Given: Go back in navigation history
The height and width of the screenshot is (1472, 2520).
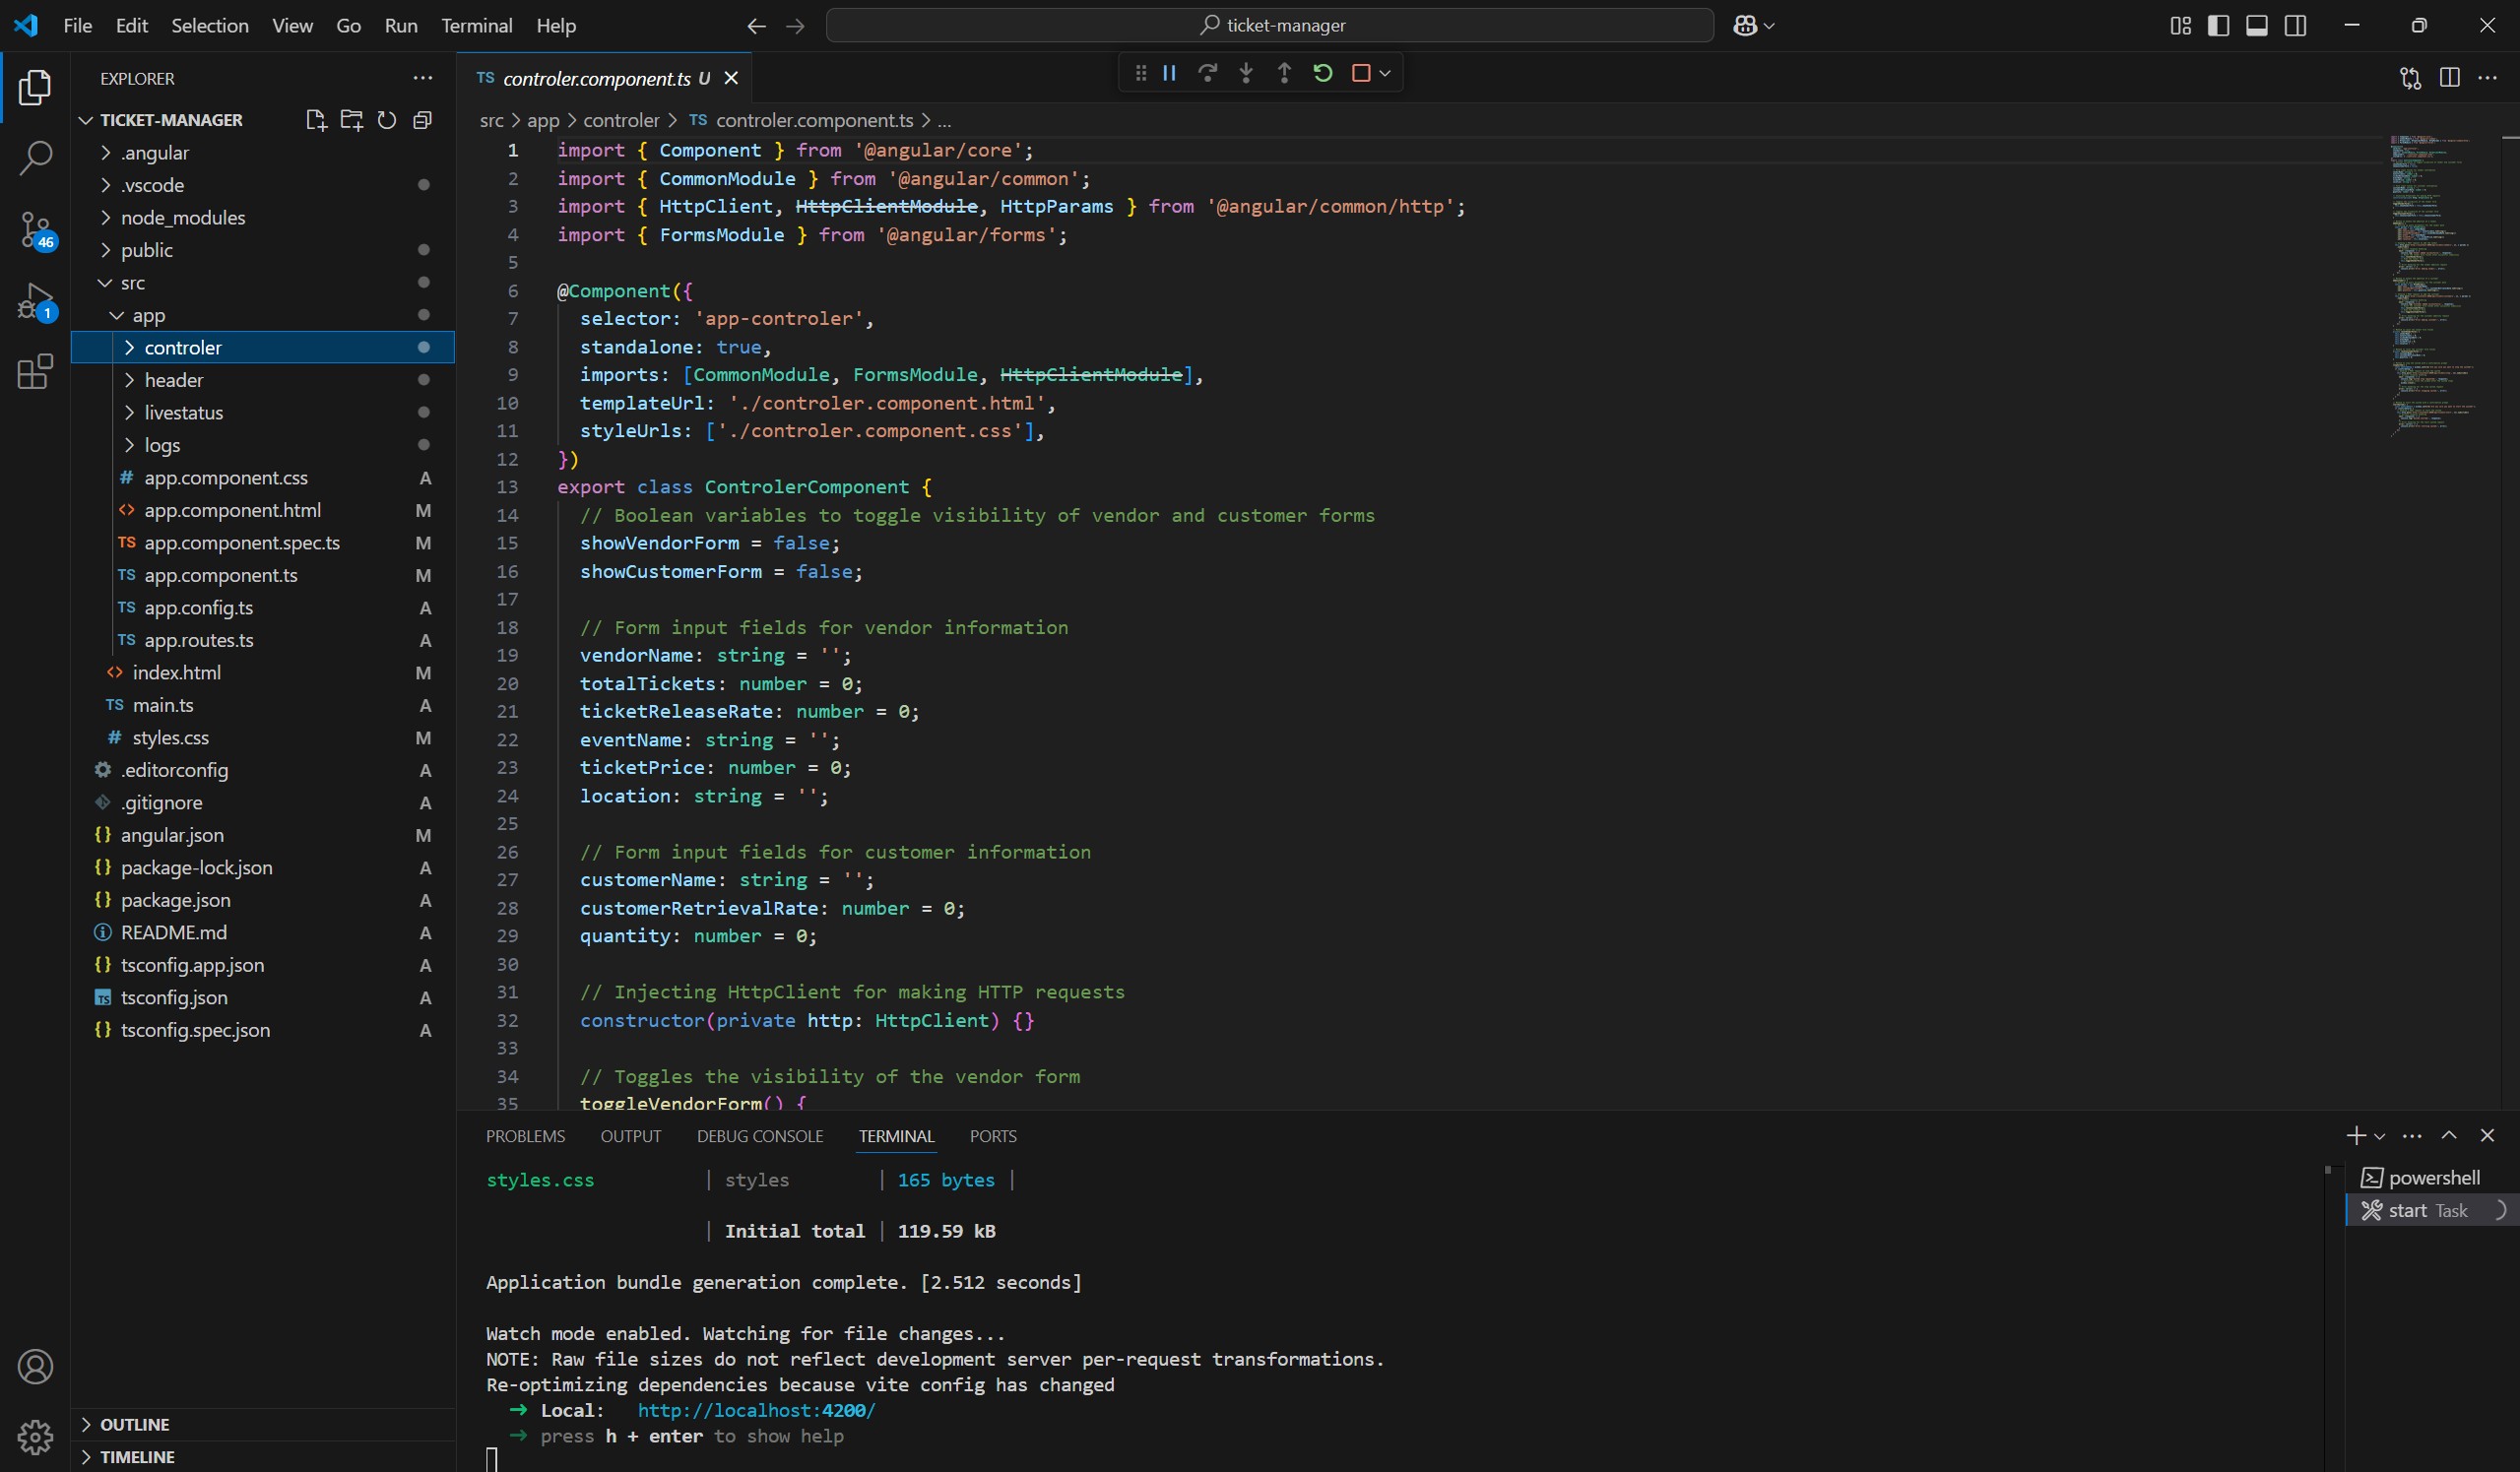Looking at the screenshot, I should click(x=757, y=26).
